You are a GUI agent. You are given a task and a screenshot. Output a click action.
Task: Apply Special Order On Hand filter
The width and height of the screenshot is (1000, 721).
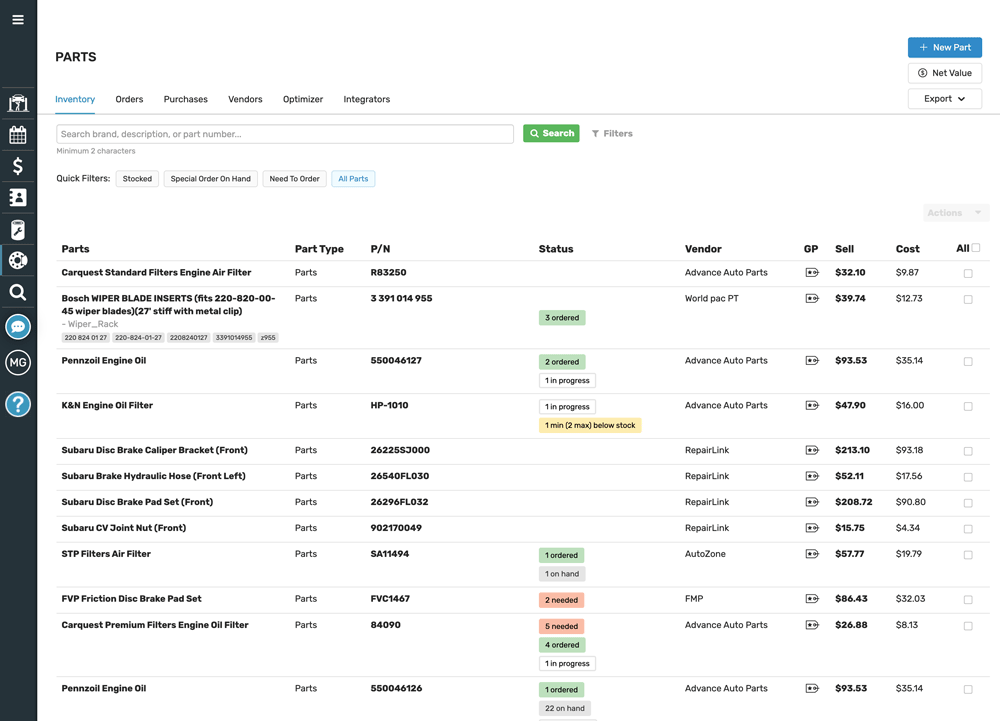[x=210, y=179]
